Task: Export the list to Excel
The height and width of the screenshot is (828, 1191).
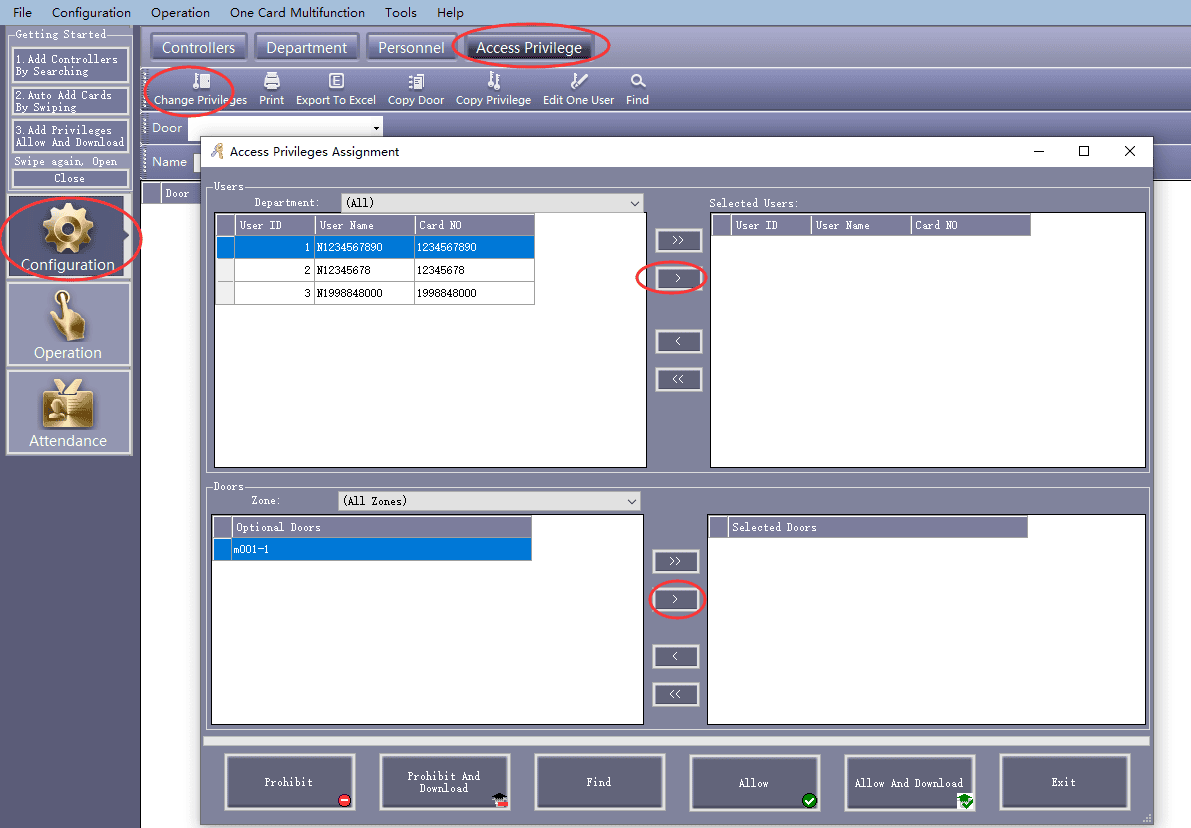Action: [336, 90]
